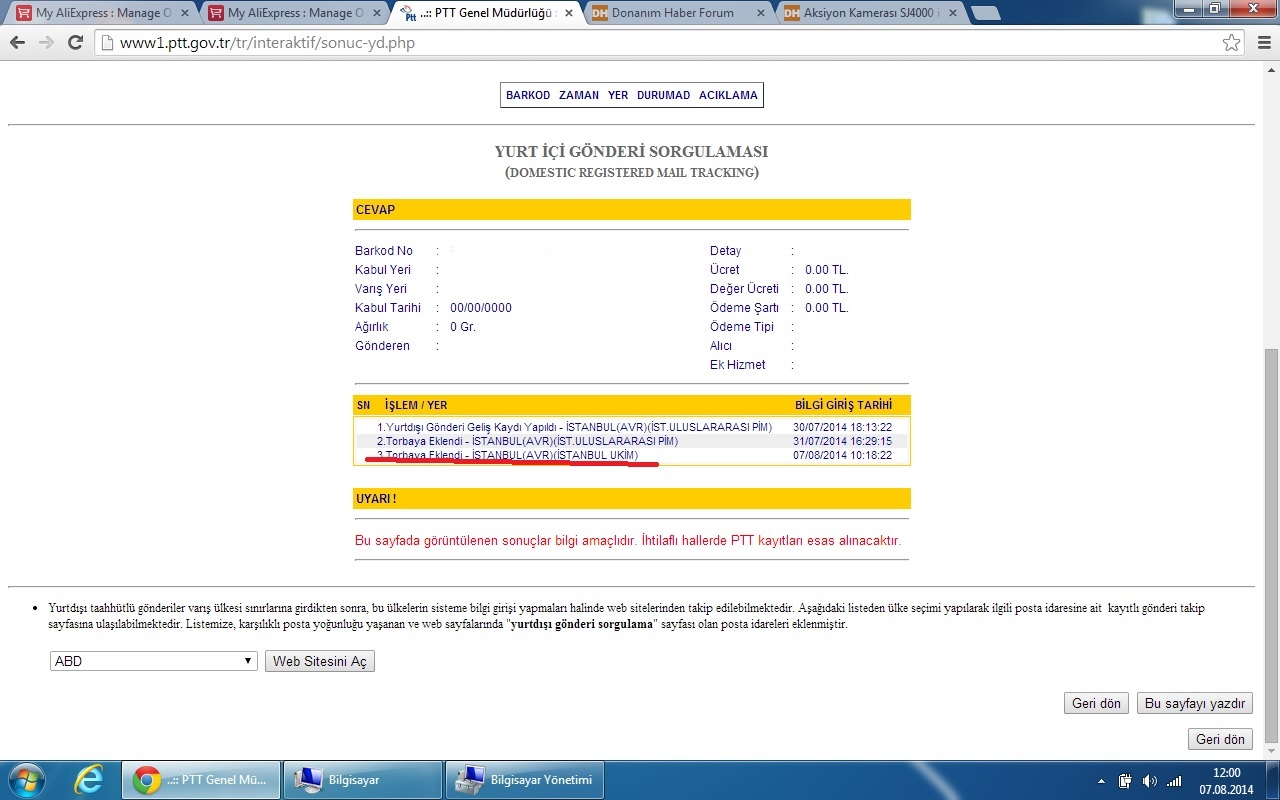Open the Bilgisayar taskbar window

pos(363,780)
